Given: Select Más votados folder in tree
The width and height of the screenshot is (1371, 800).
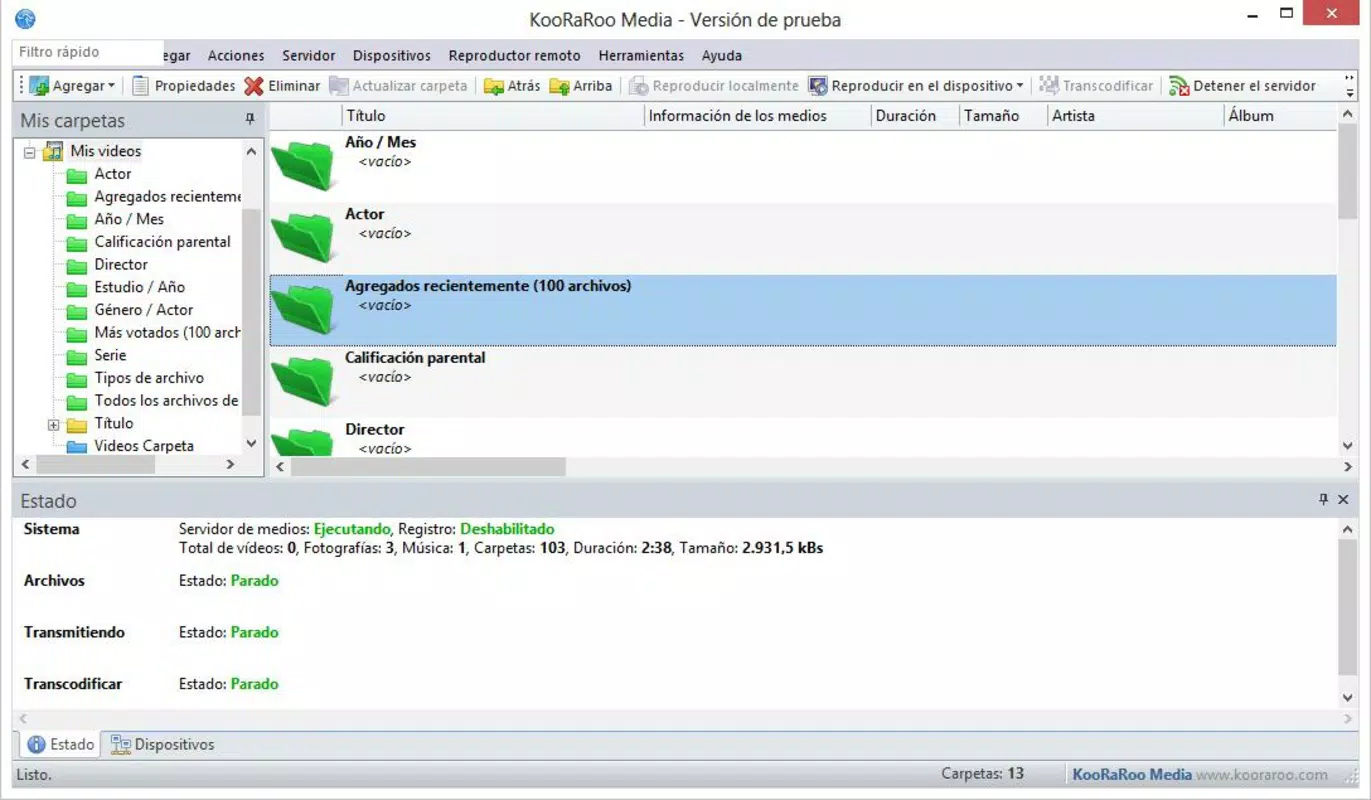Looking at the screenshot, I should pyautogui.click(x=167, y=333).
